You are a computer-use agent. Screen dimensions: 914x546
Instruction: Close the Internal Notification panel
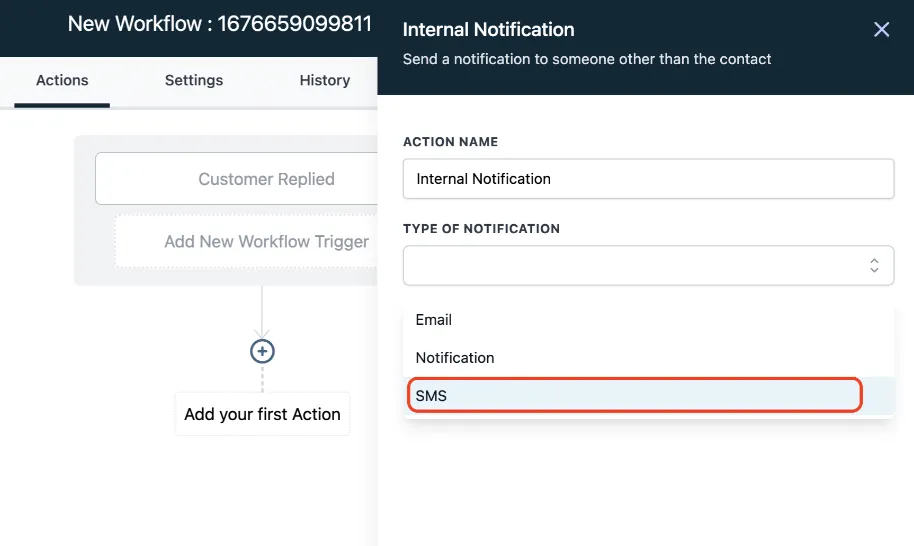[x=881, y=30]
